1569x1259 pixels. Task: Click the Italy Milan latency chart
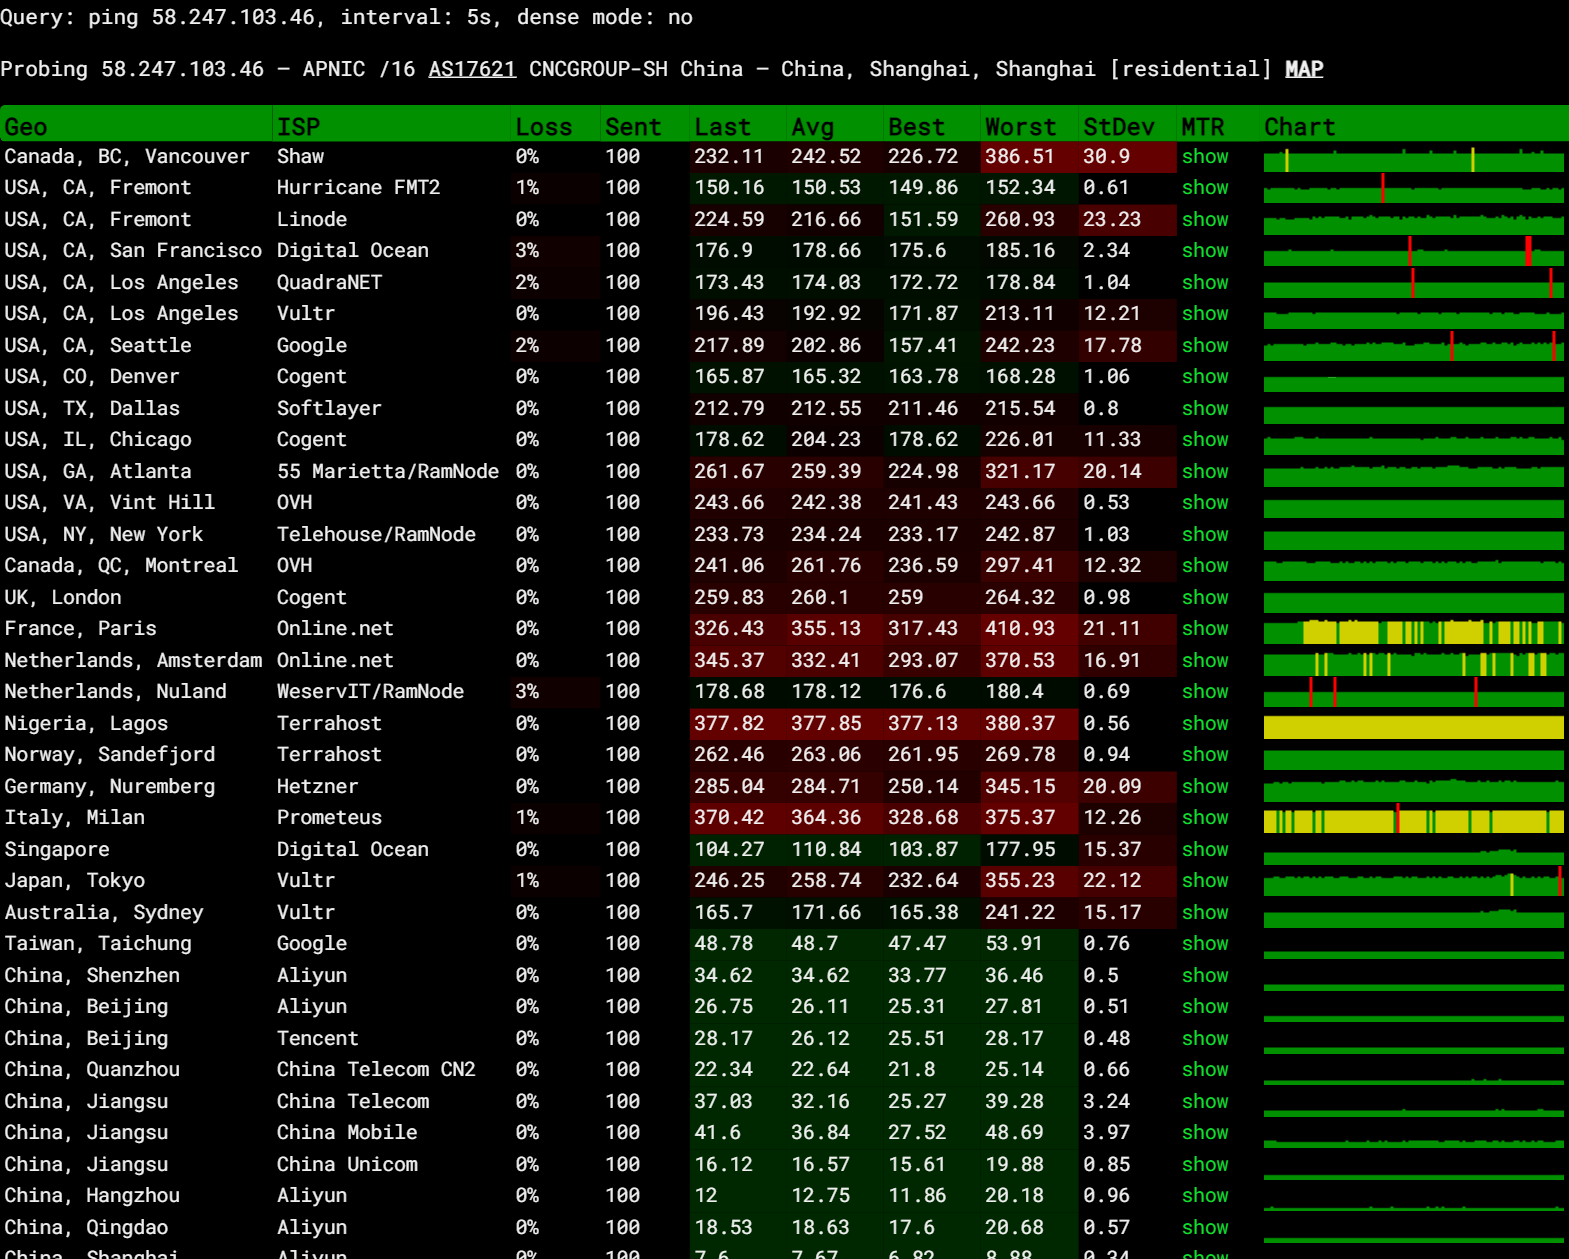coord(1412,821)
